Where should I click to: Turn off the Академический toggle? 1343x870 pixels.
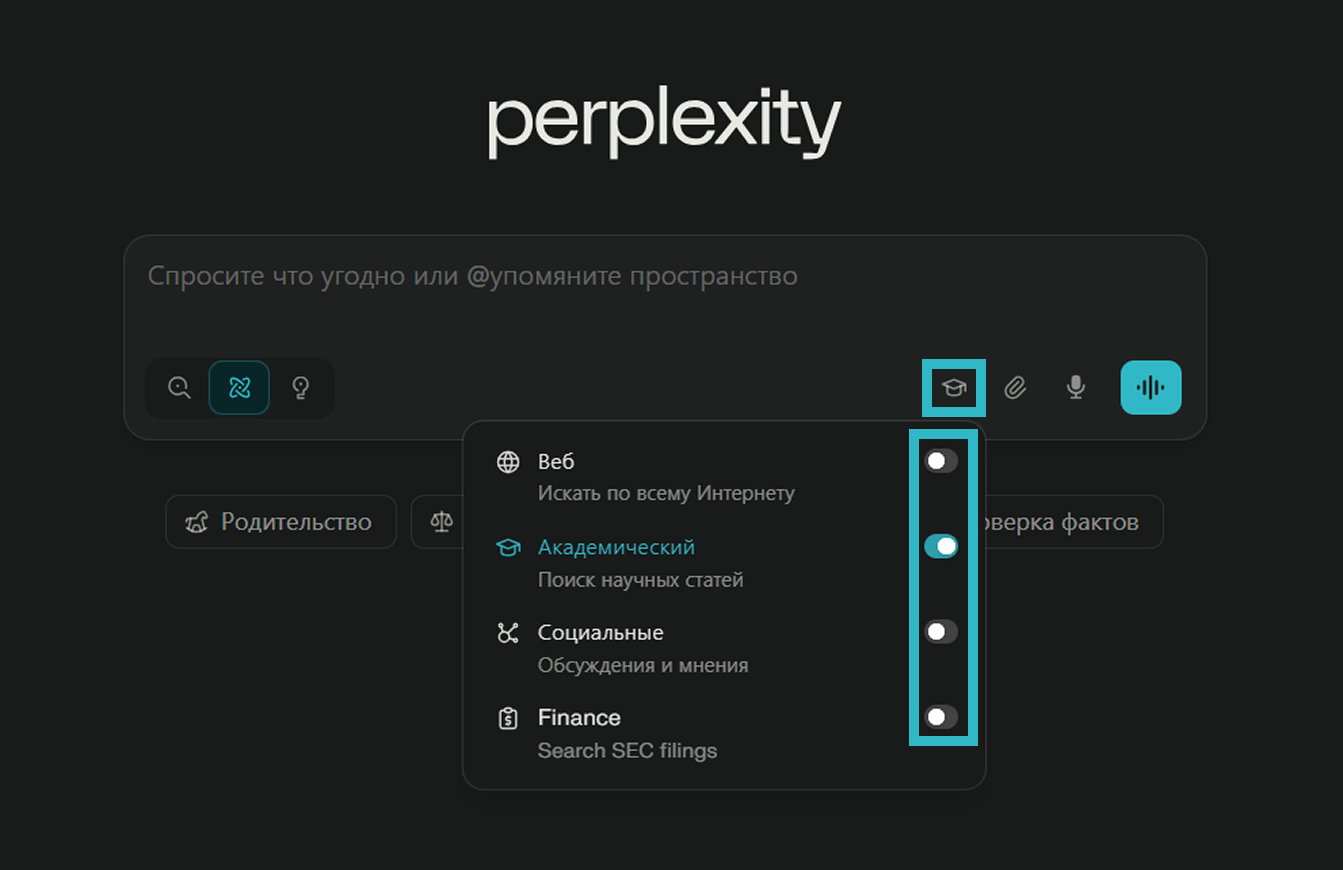[x=941, y=546]
